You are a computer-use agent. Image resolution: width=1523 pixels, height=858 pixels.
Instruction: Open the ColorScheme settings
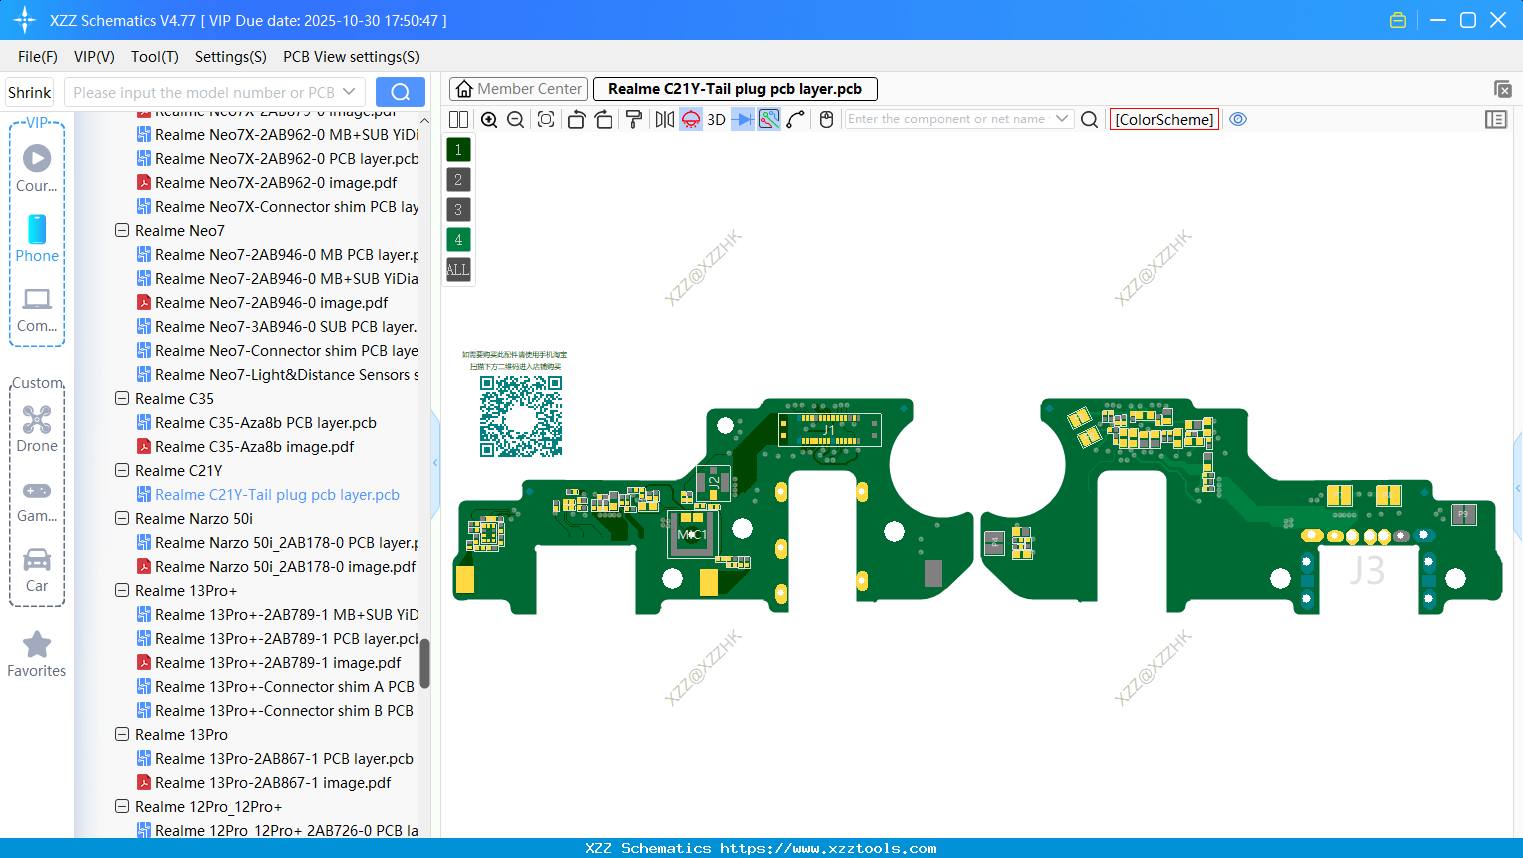pyautogui.click(x=1164, y=119)
